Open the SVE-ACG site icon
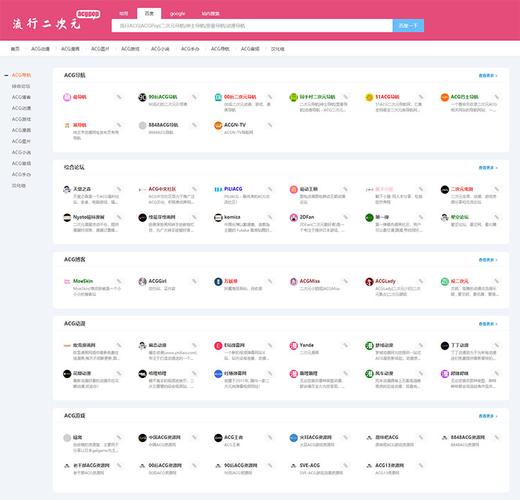 pyautogui.click(x=294, y=466)
